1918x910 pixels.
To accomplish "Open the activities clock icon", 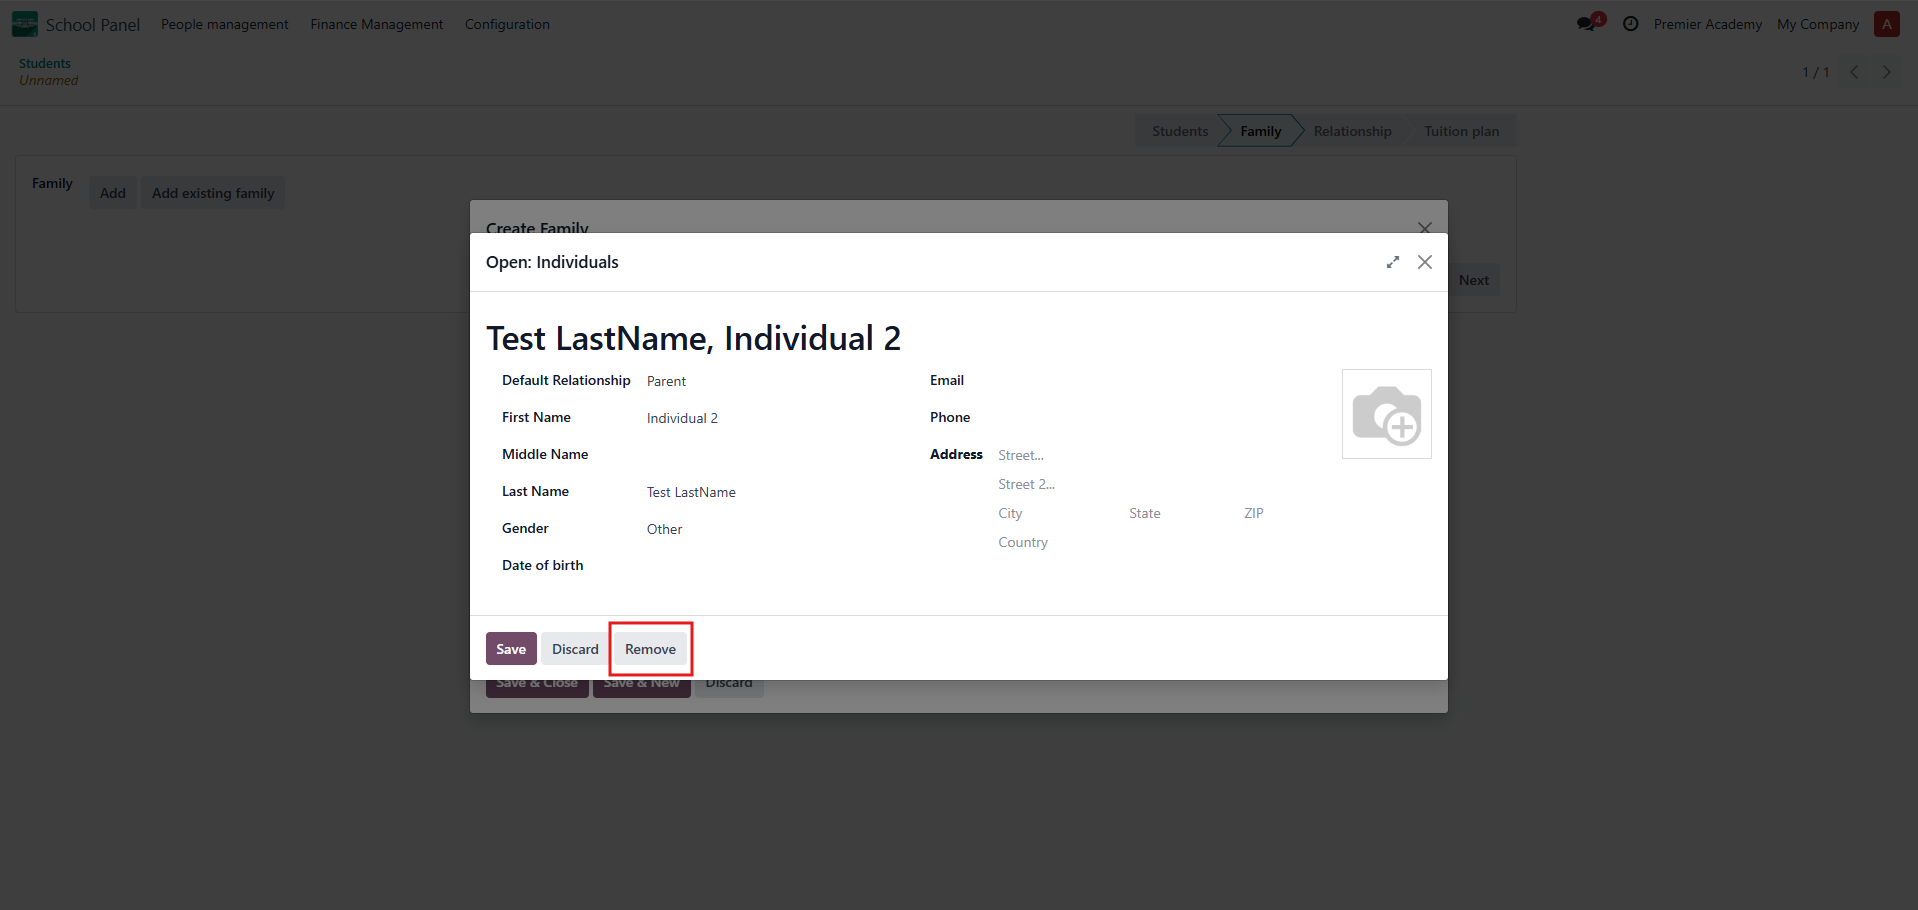I will (x=1630, y=24).
